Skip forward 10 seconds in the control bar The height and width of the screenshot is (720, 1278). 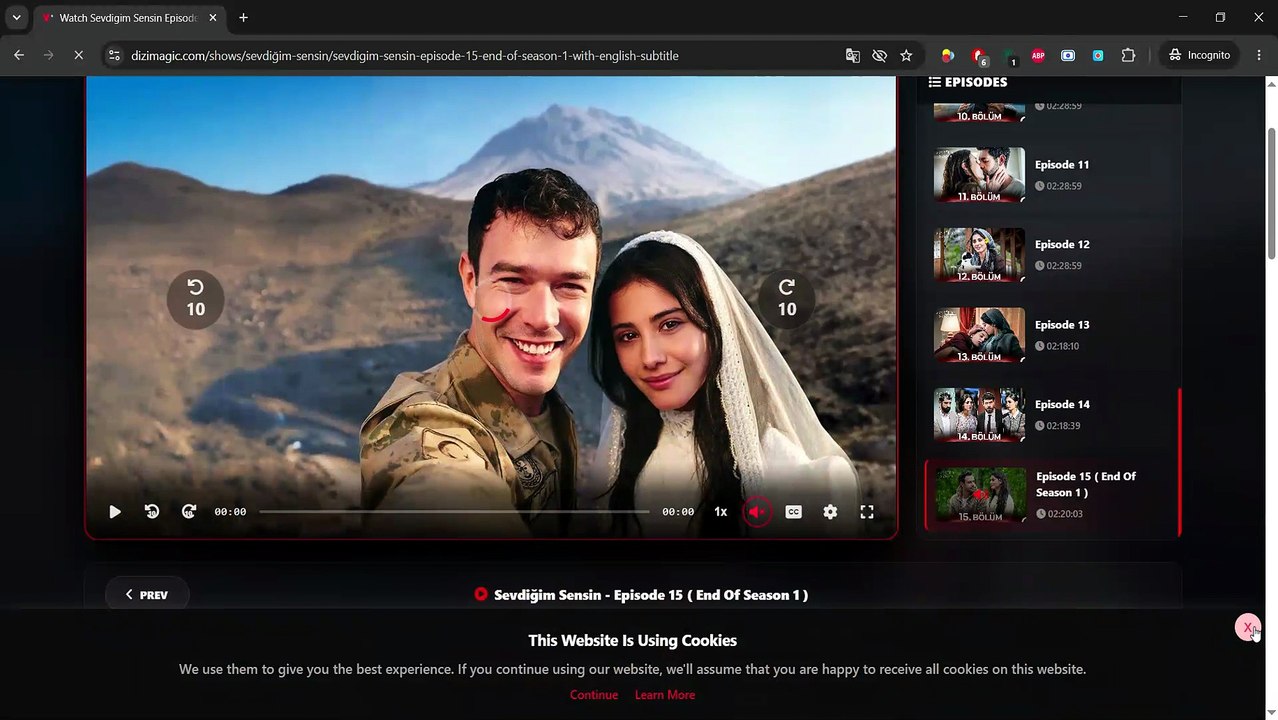pos(189,512)
